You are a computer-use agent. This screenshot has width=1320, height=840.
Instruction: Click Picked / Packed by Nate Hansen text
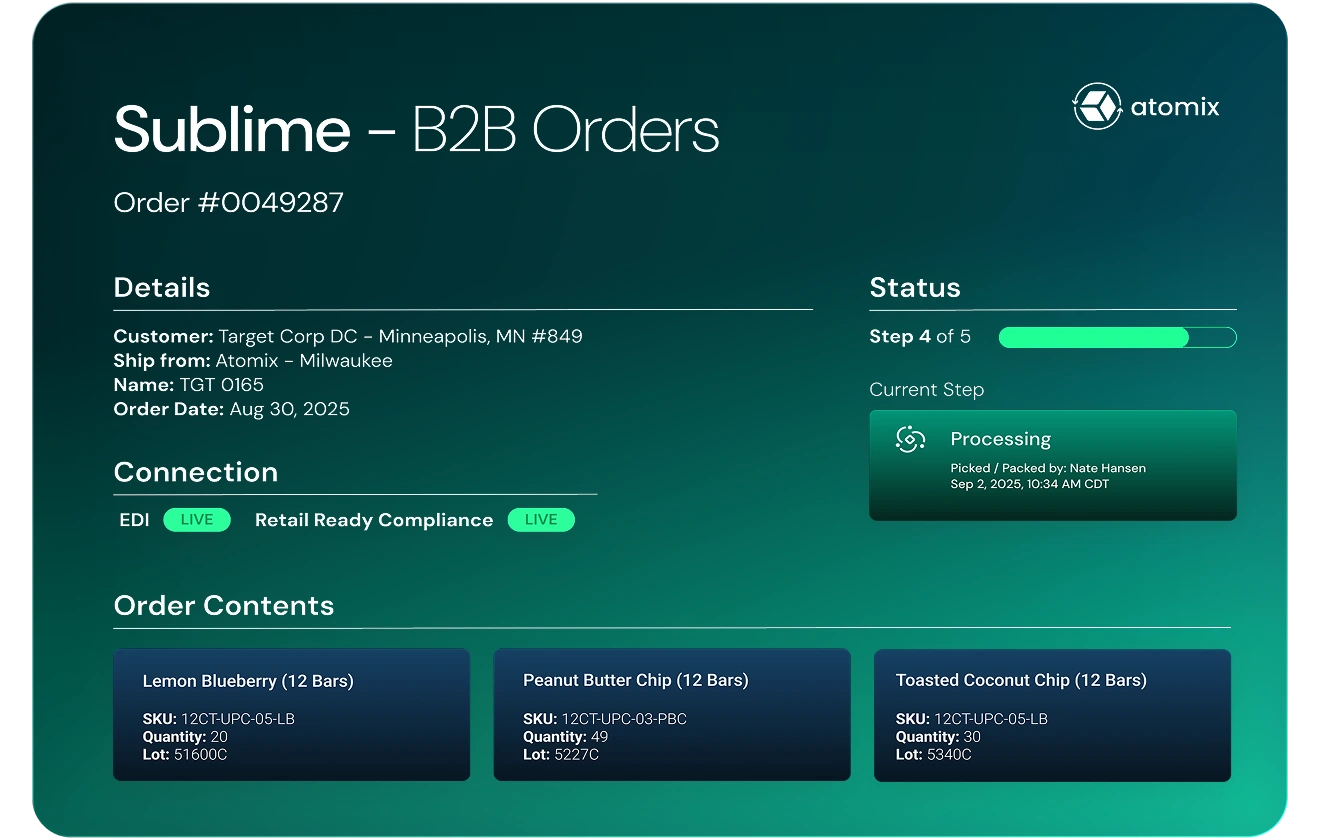tap(1048, 468)
